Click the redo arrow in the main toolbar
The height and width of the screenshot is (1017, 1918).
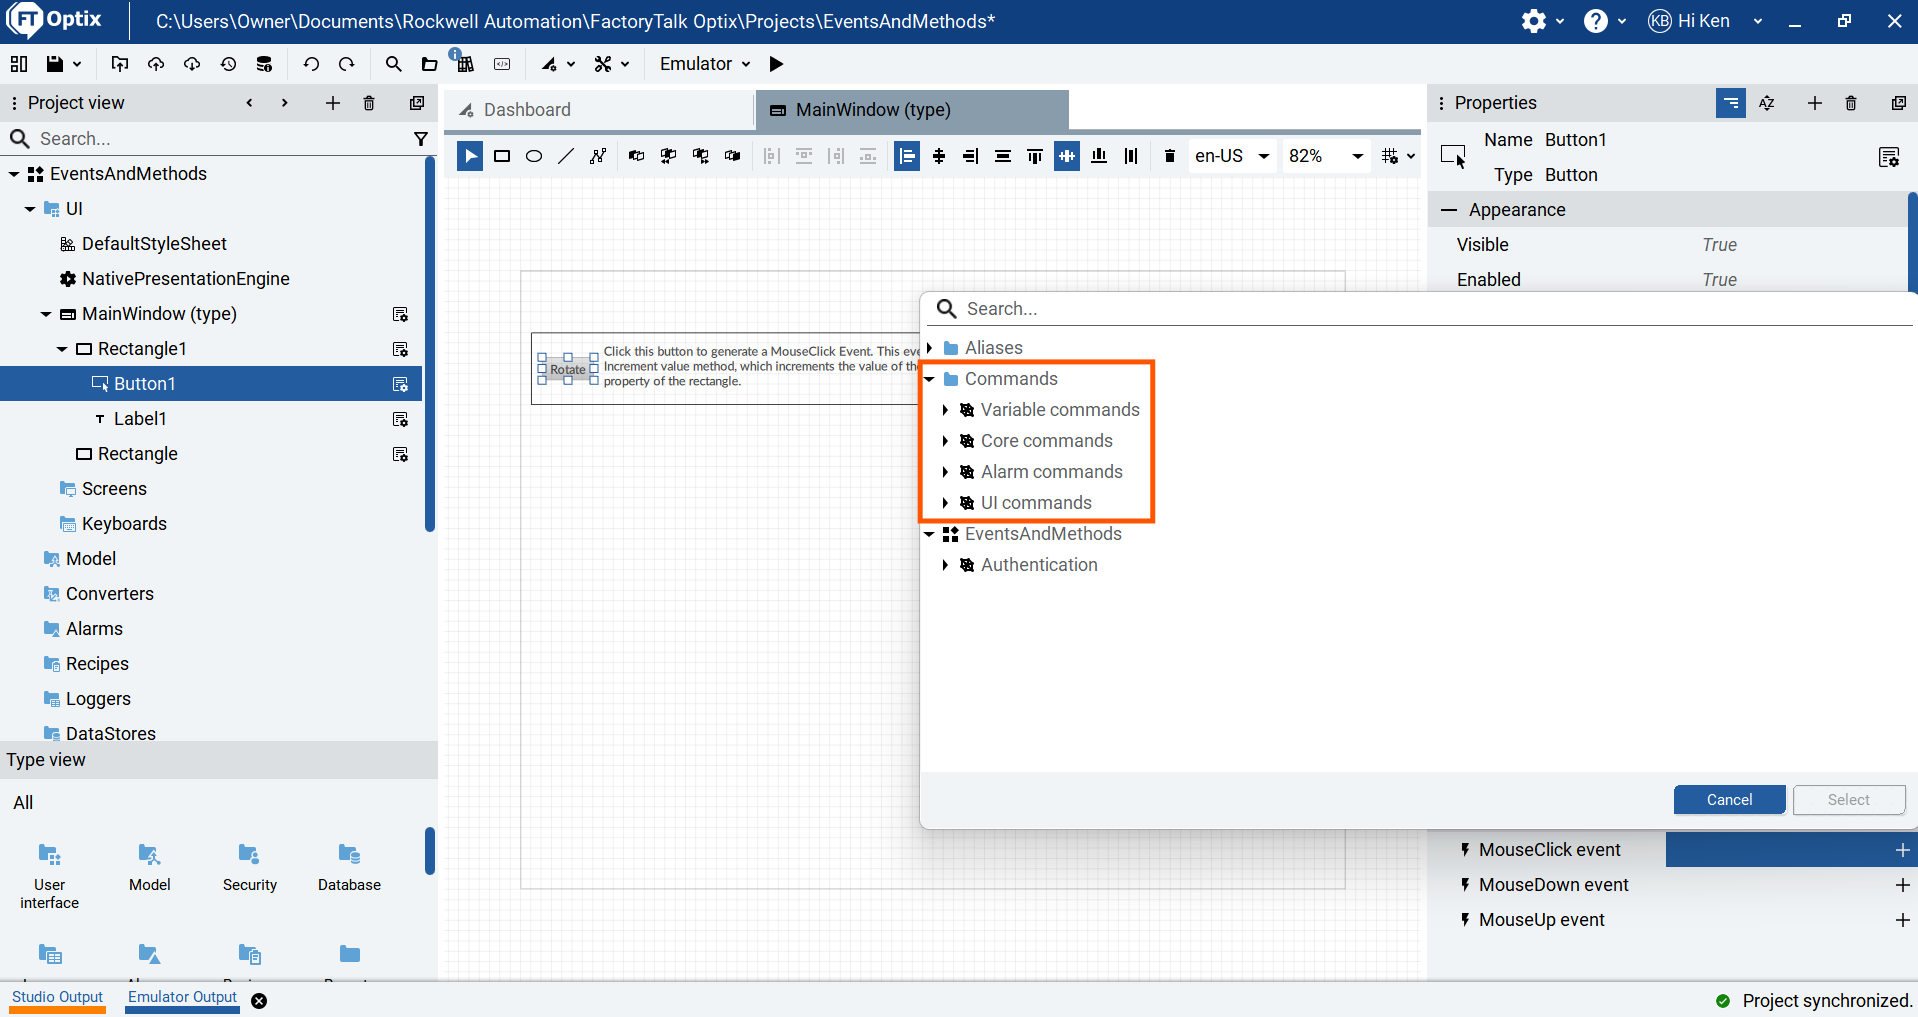[347, 64]
